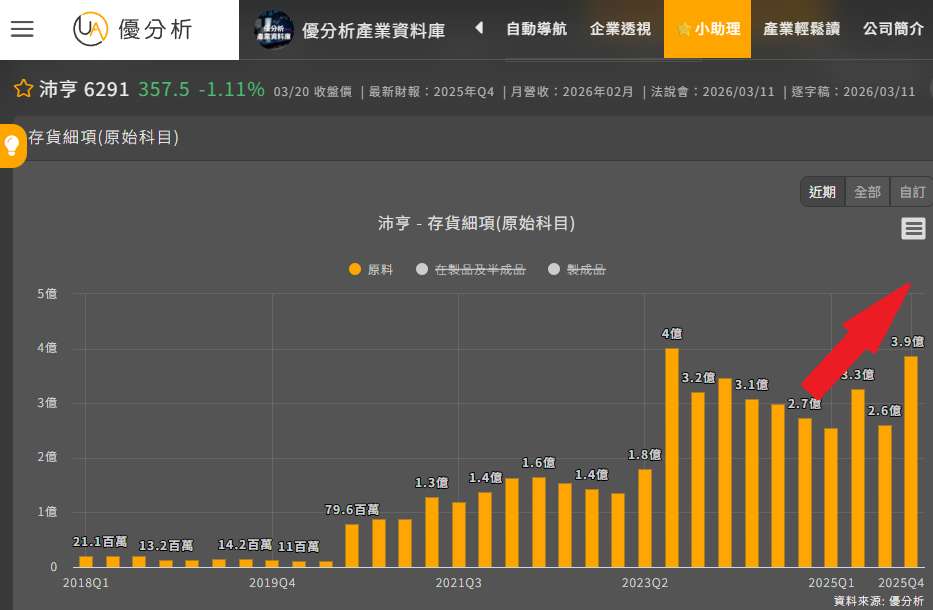Open the 公司簡介 page
The width and height of the screenshot is (933, 610).
(893, 29)
